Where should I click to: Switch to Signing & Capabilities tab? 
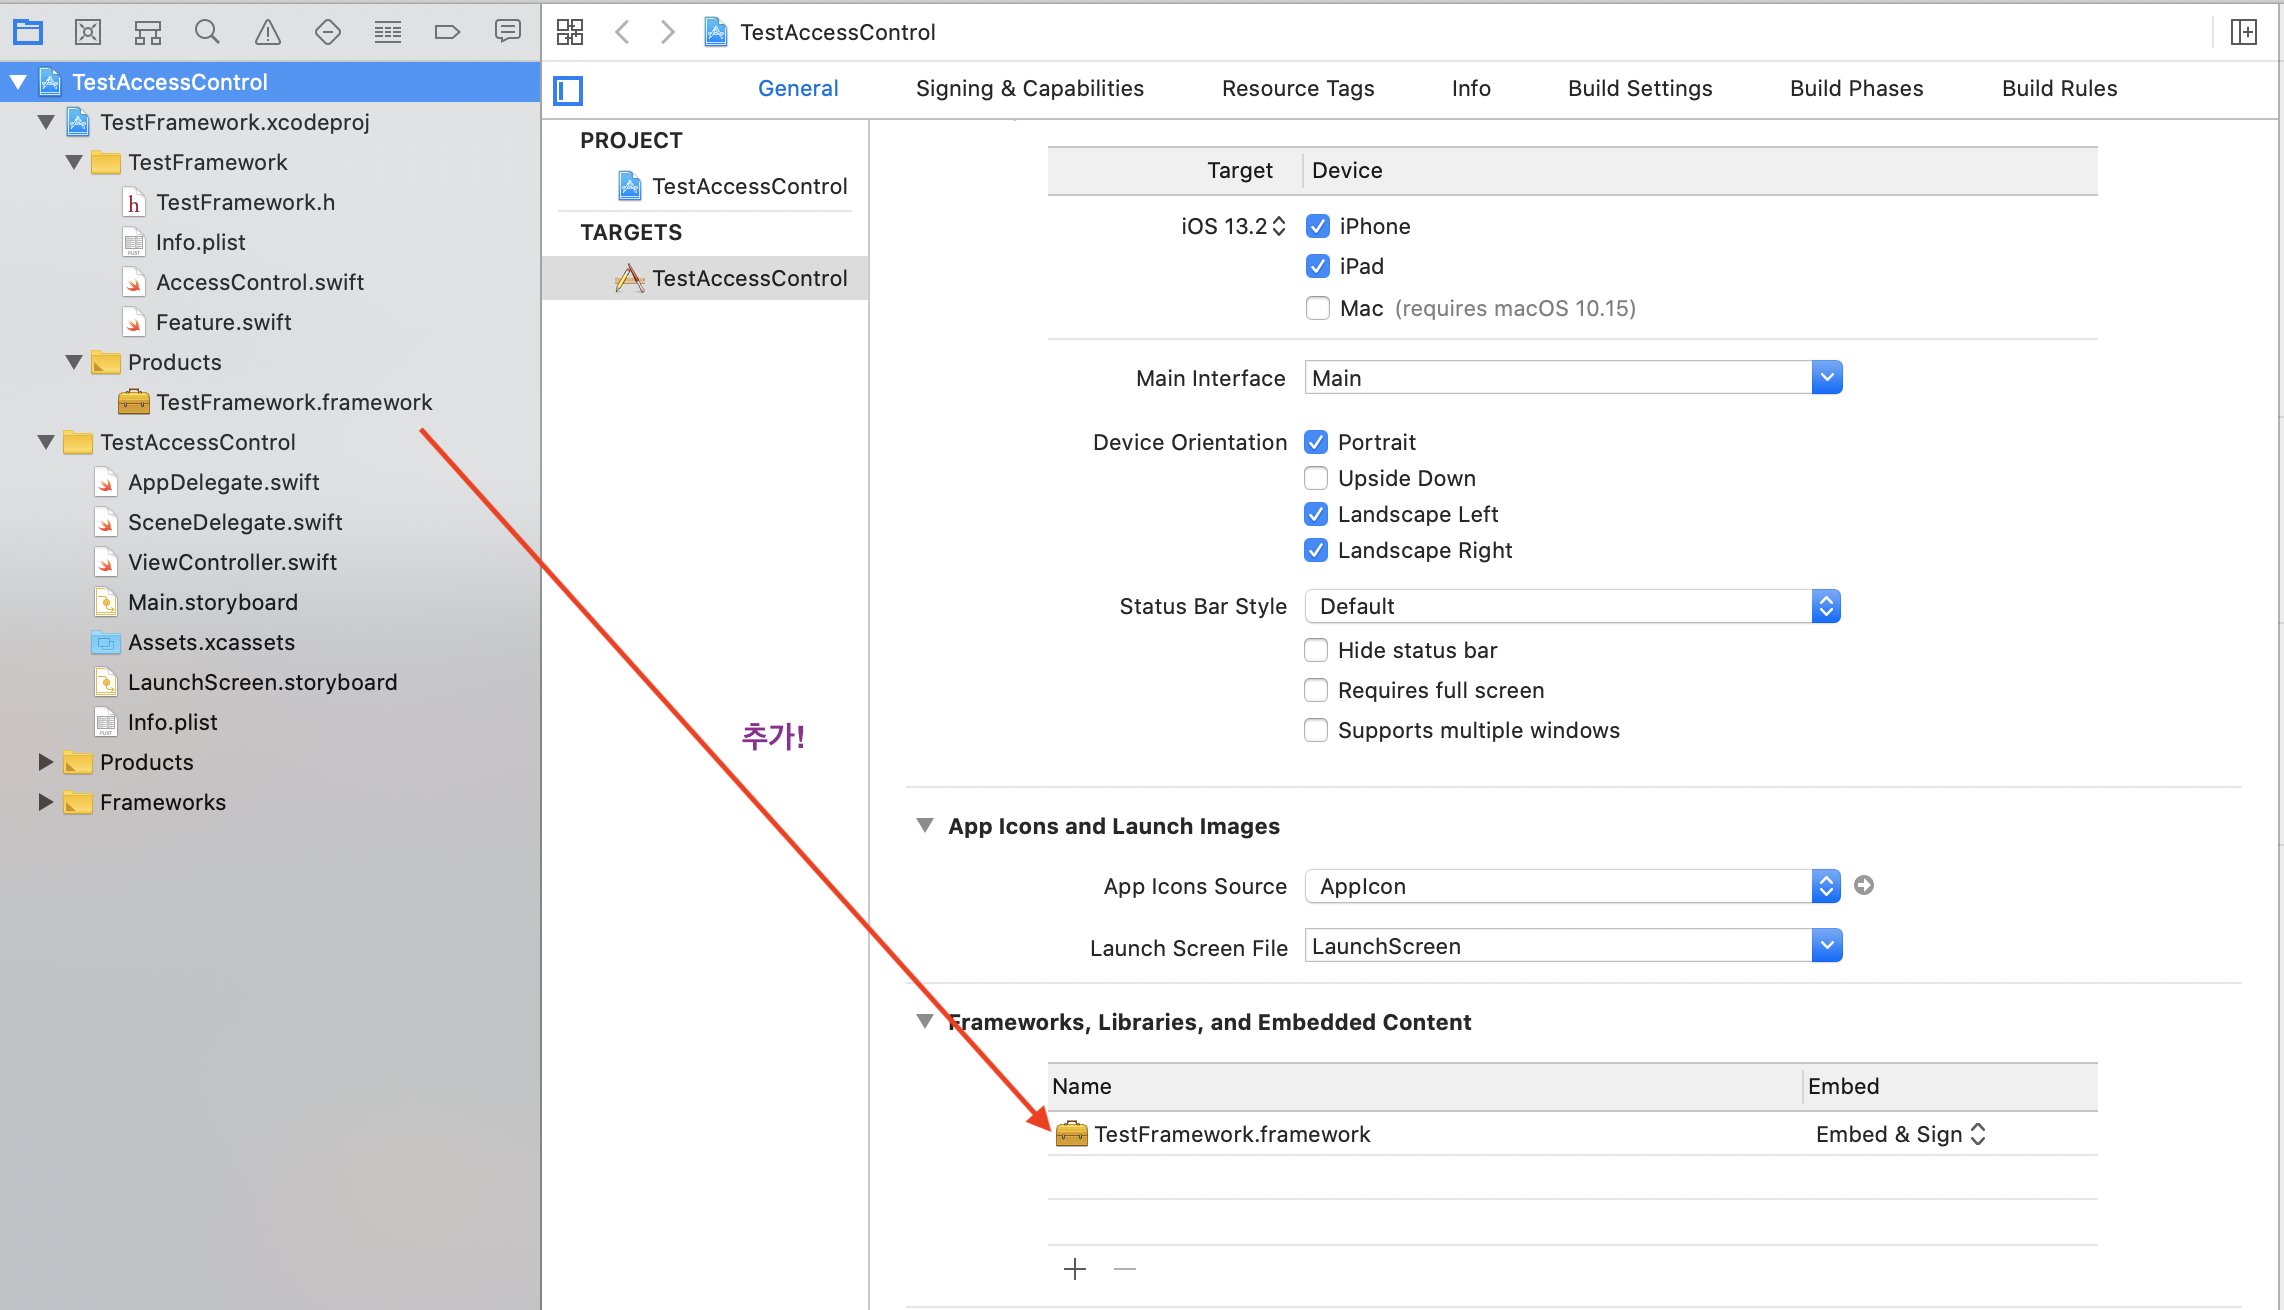1029,88
